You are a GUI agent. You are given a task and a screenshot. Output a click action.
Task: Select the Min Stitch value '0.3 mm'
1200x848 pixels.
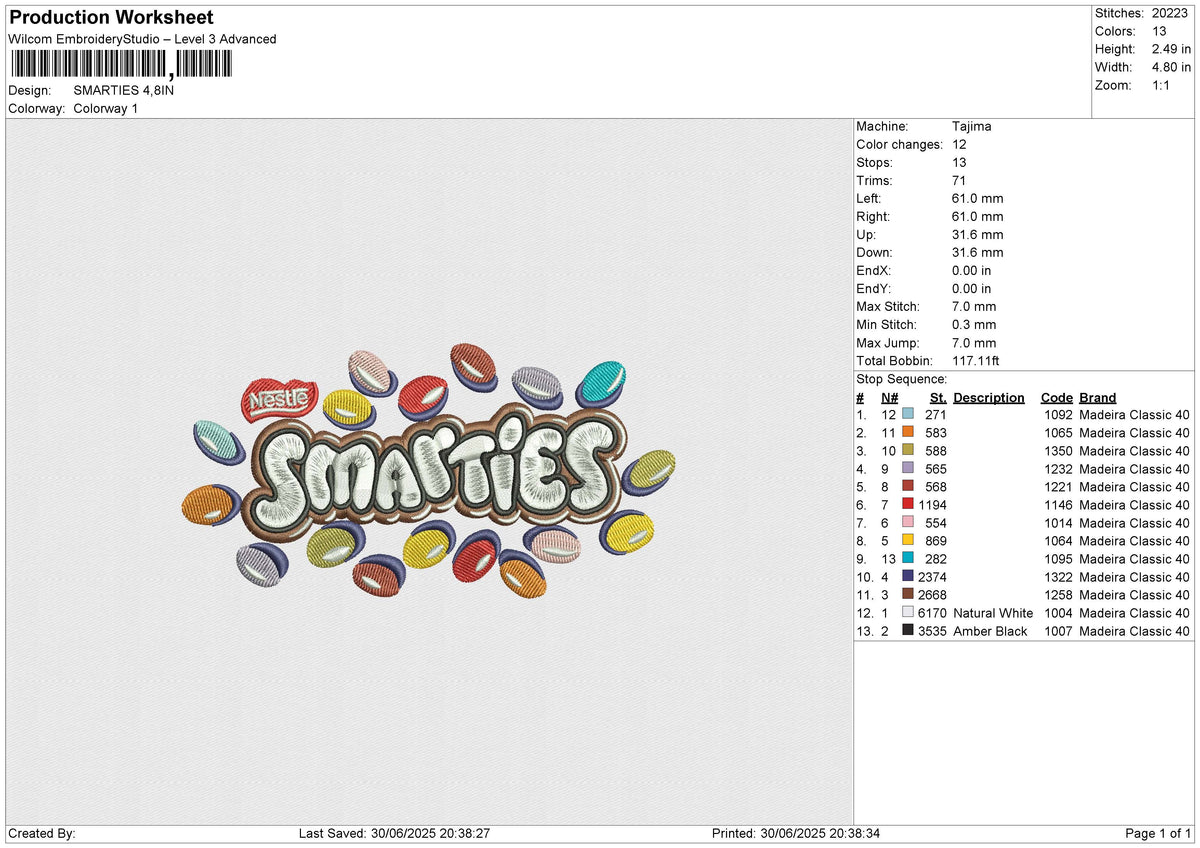click(x=975, y=325)
